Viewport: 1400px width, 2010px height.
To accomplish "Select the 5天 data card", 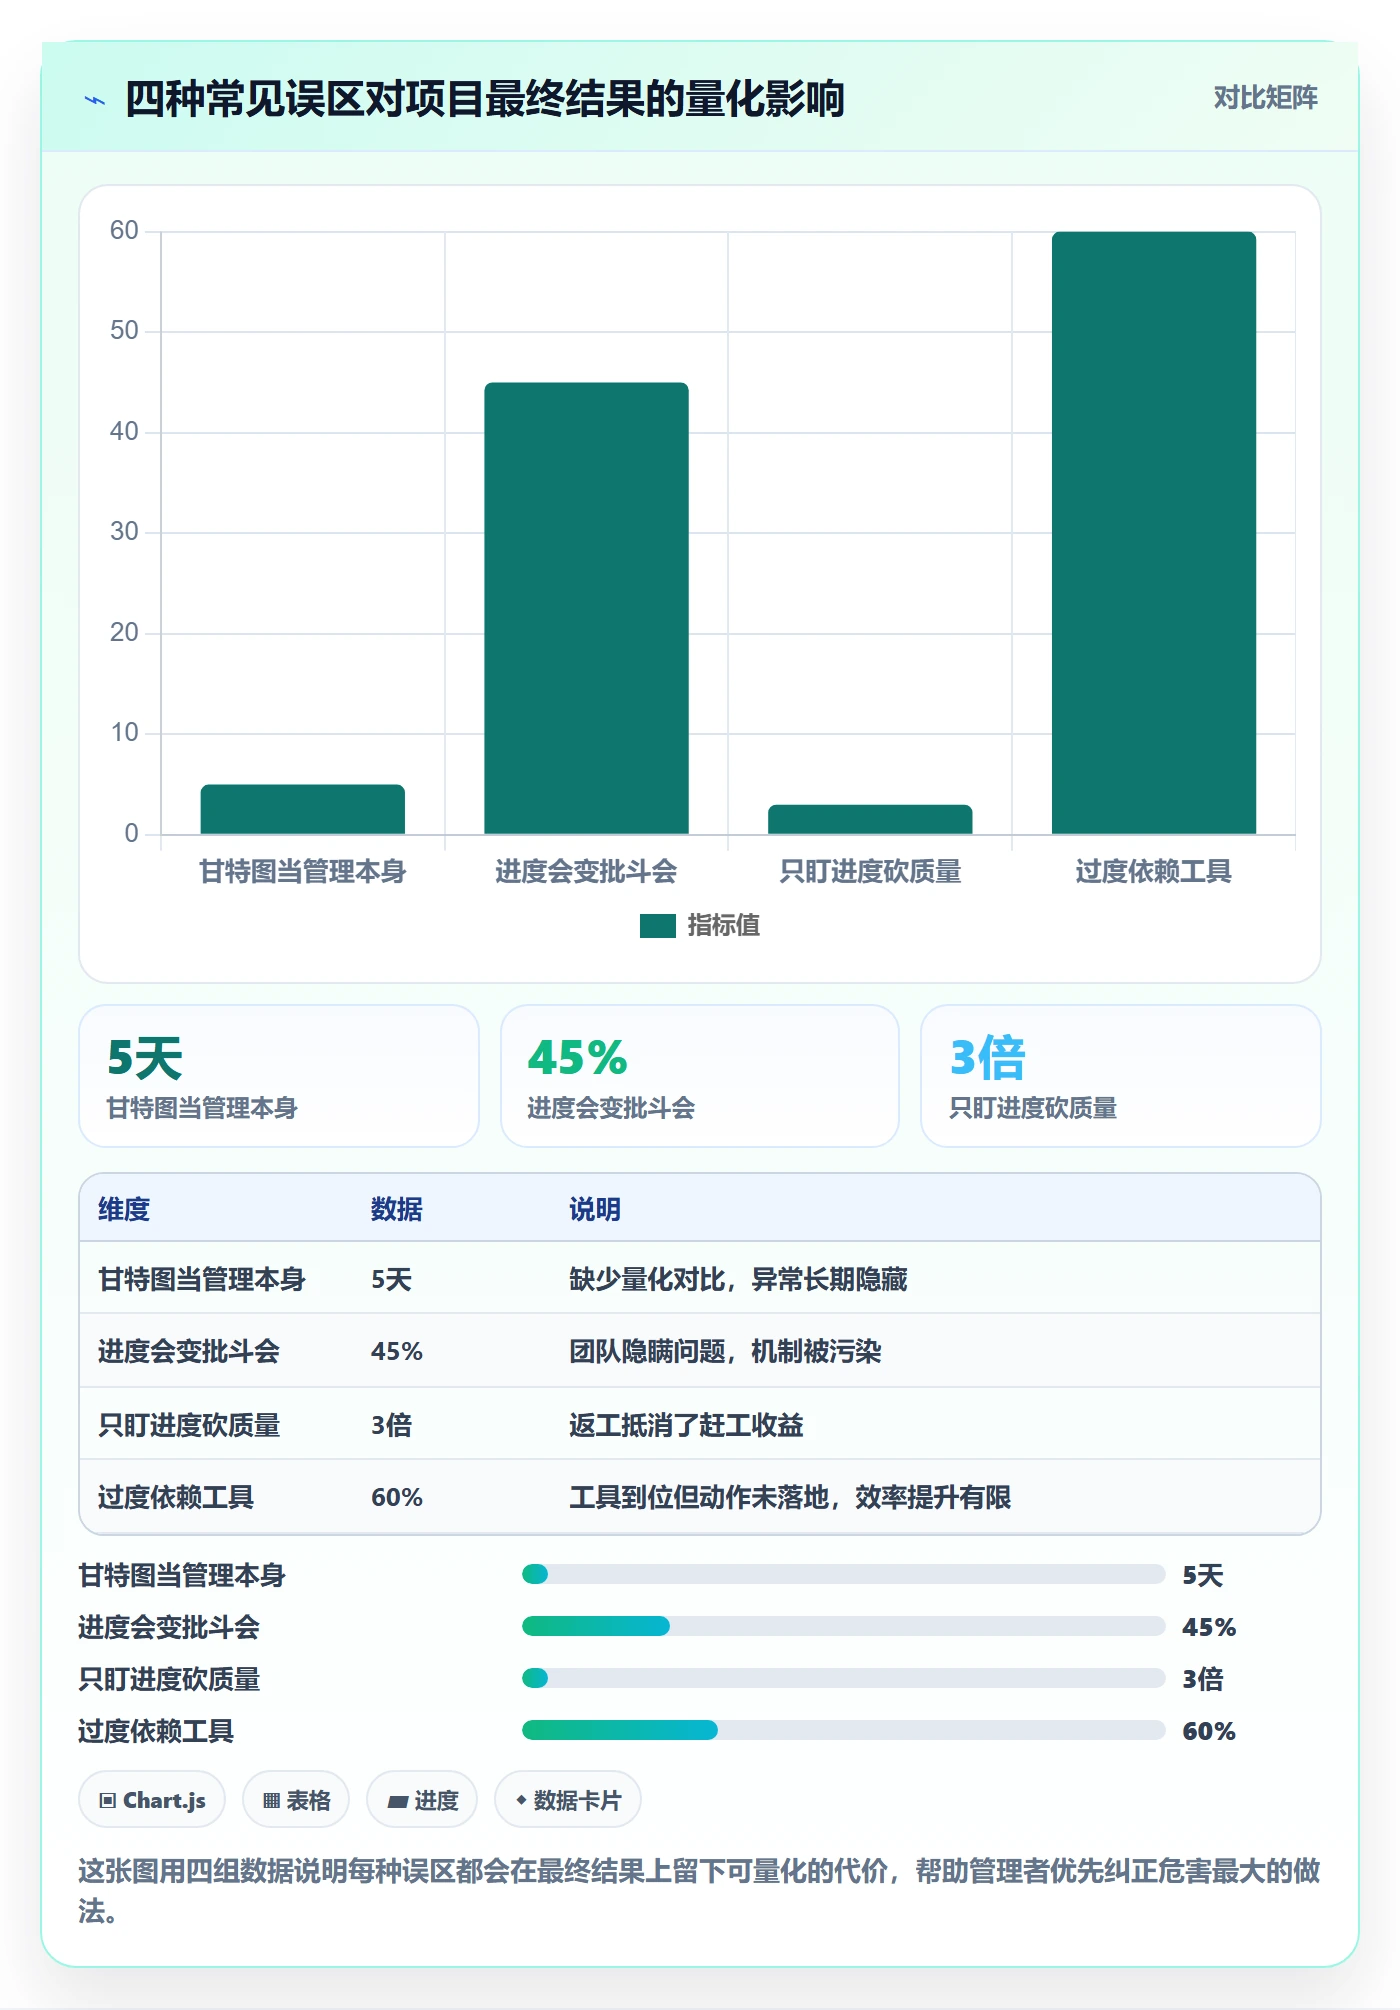I will click(279, 1076).
